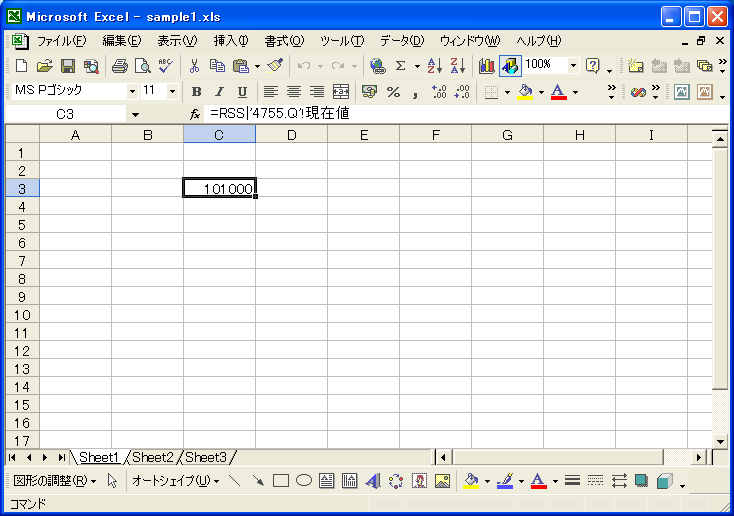Toggle Bold formatting
The height and width of the screenshot is (516, 734).
(197, 92)
